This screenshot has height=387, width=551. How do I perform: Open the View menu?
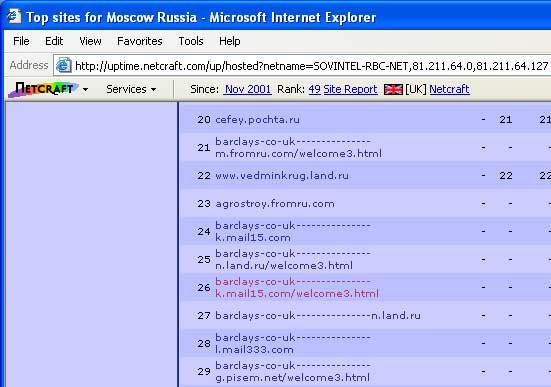tap(90, 41)
